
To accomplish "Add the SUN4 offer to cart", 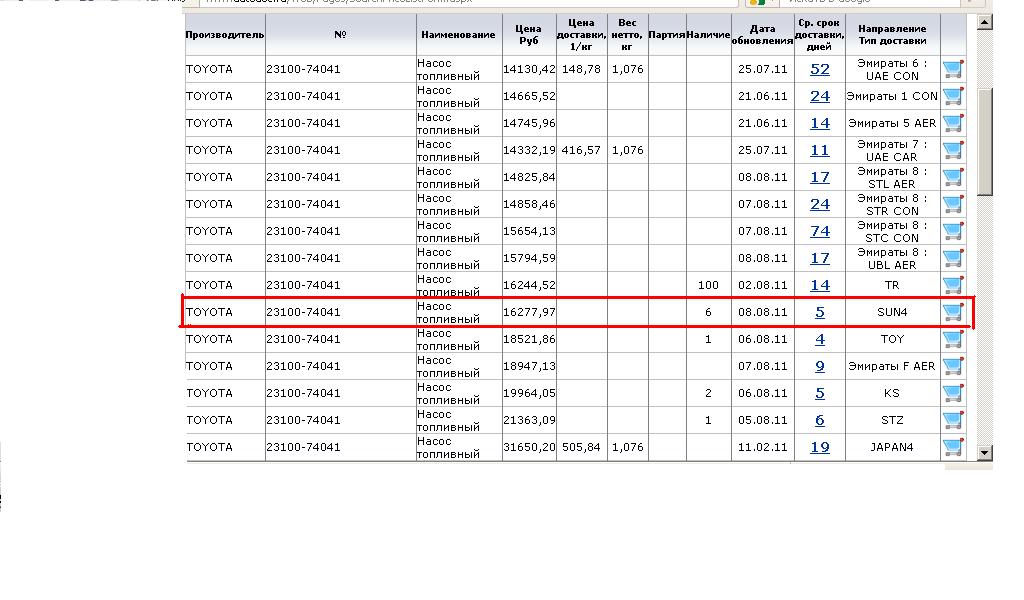I will click(953, 312).
